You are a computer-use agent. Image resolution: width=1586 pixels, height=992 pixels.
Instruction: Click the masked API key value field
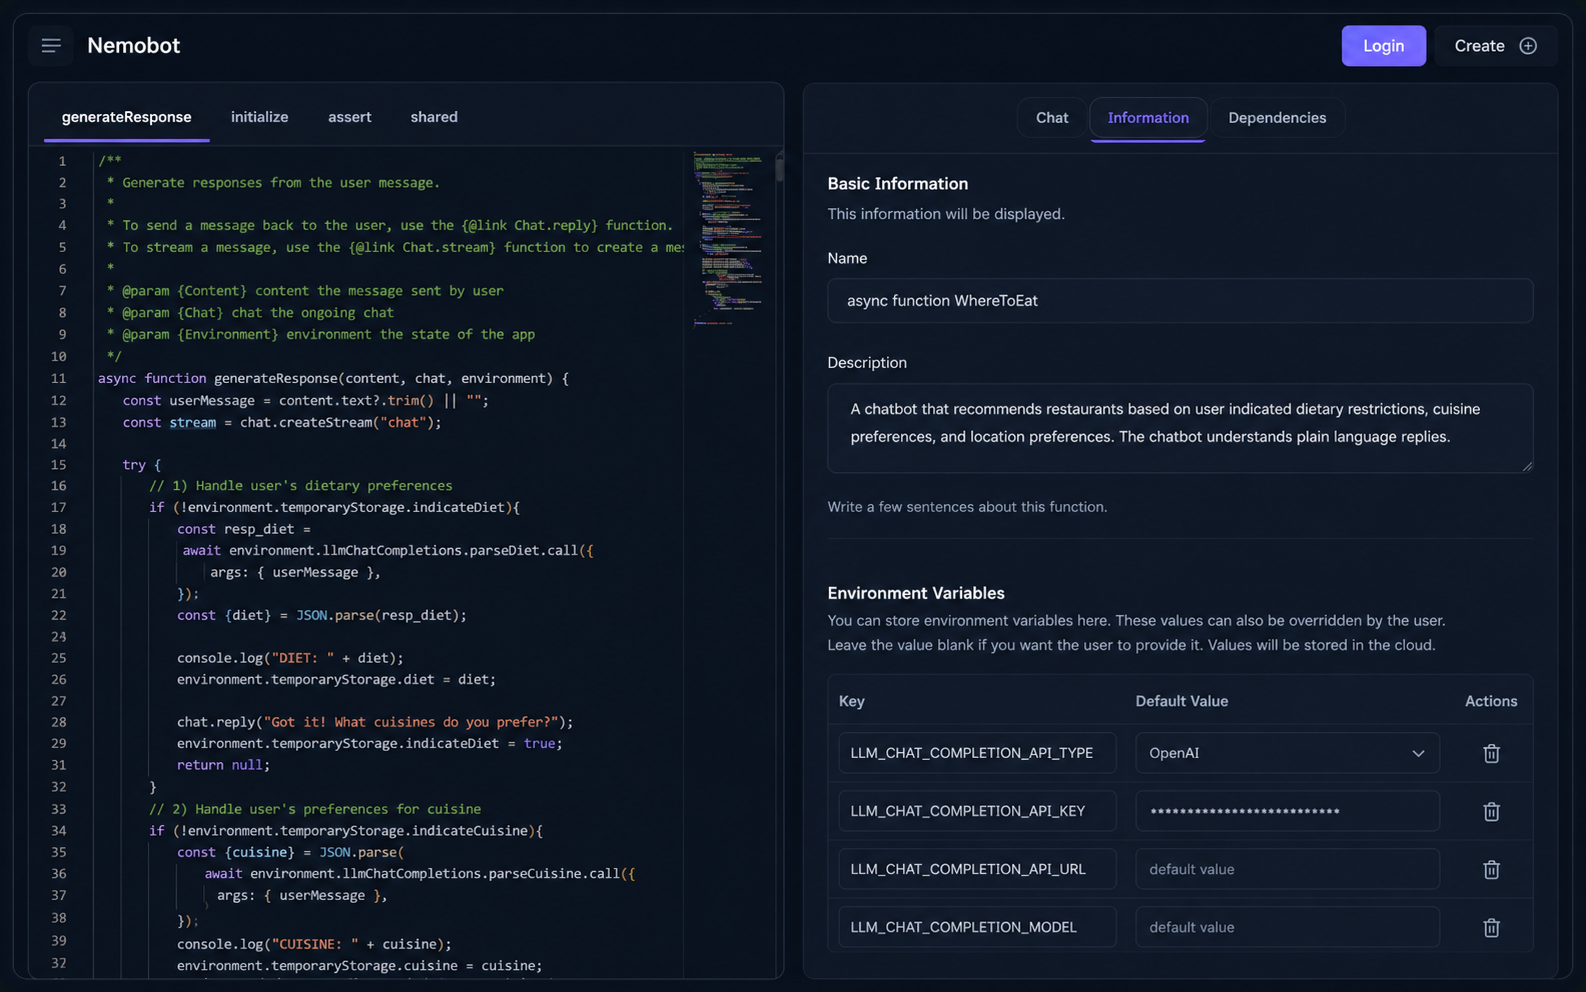pos(1287,811)
